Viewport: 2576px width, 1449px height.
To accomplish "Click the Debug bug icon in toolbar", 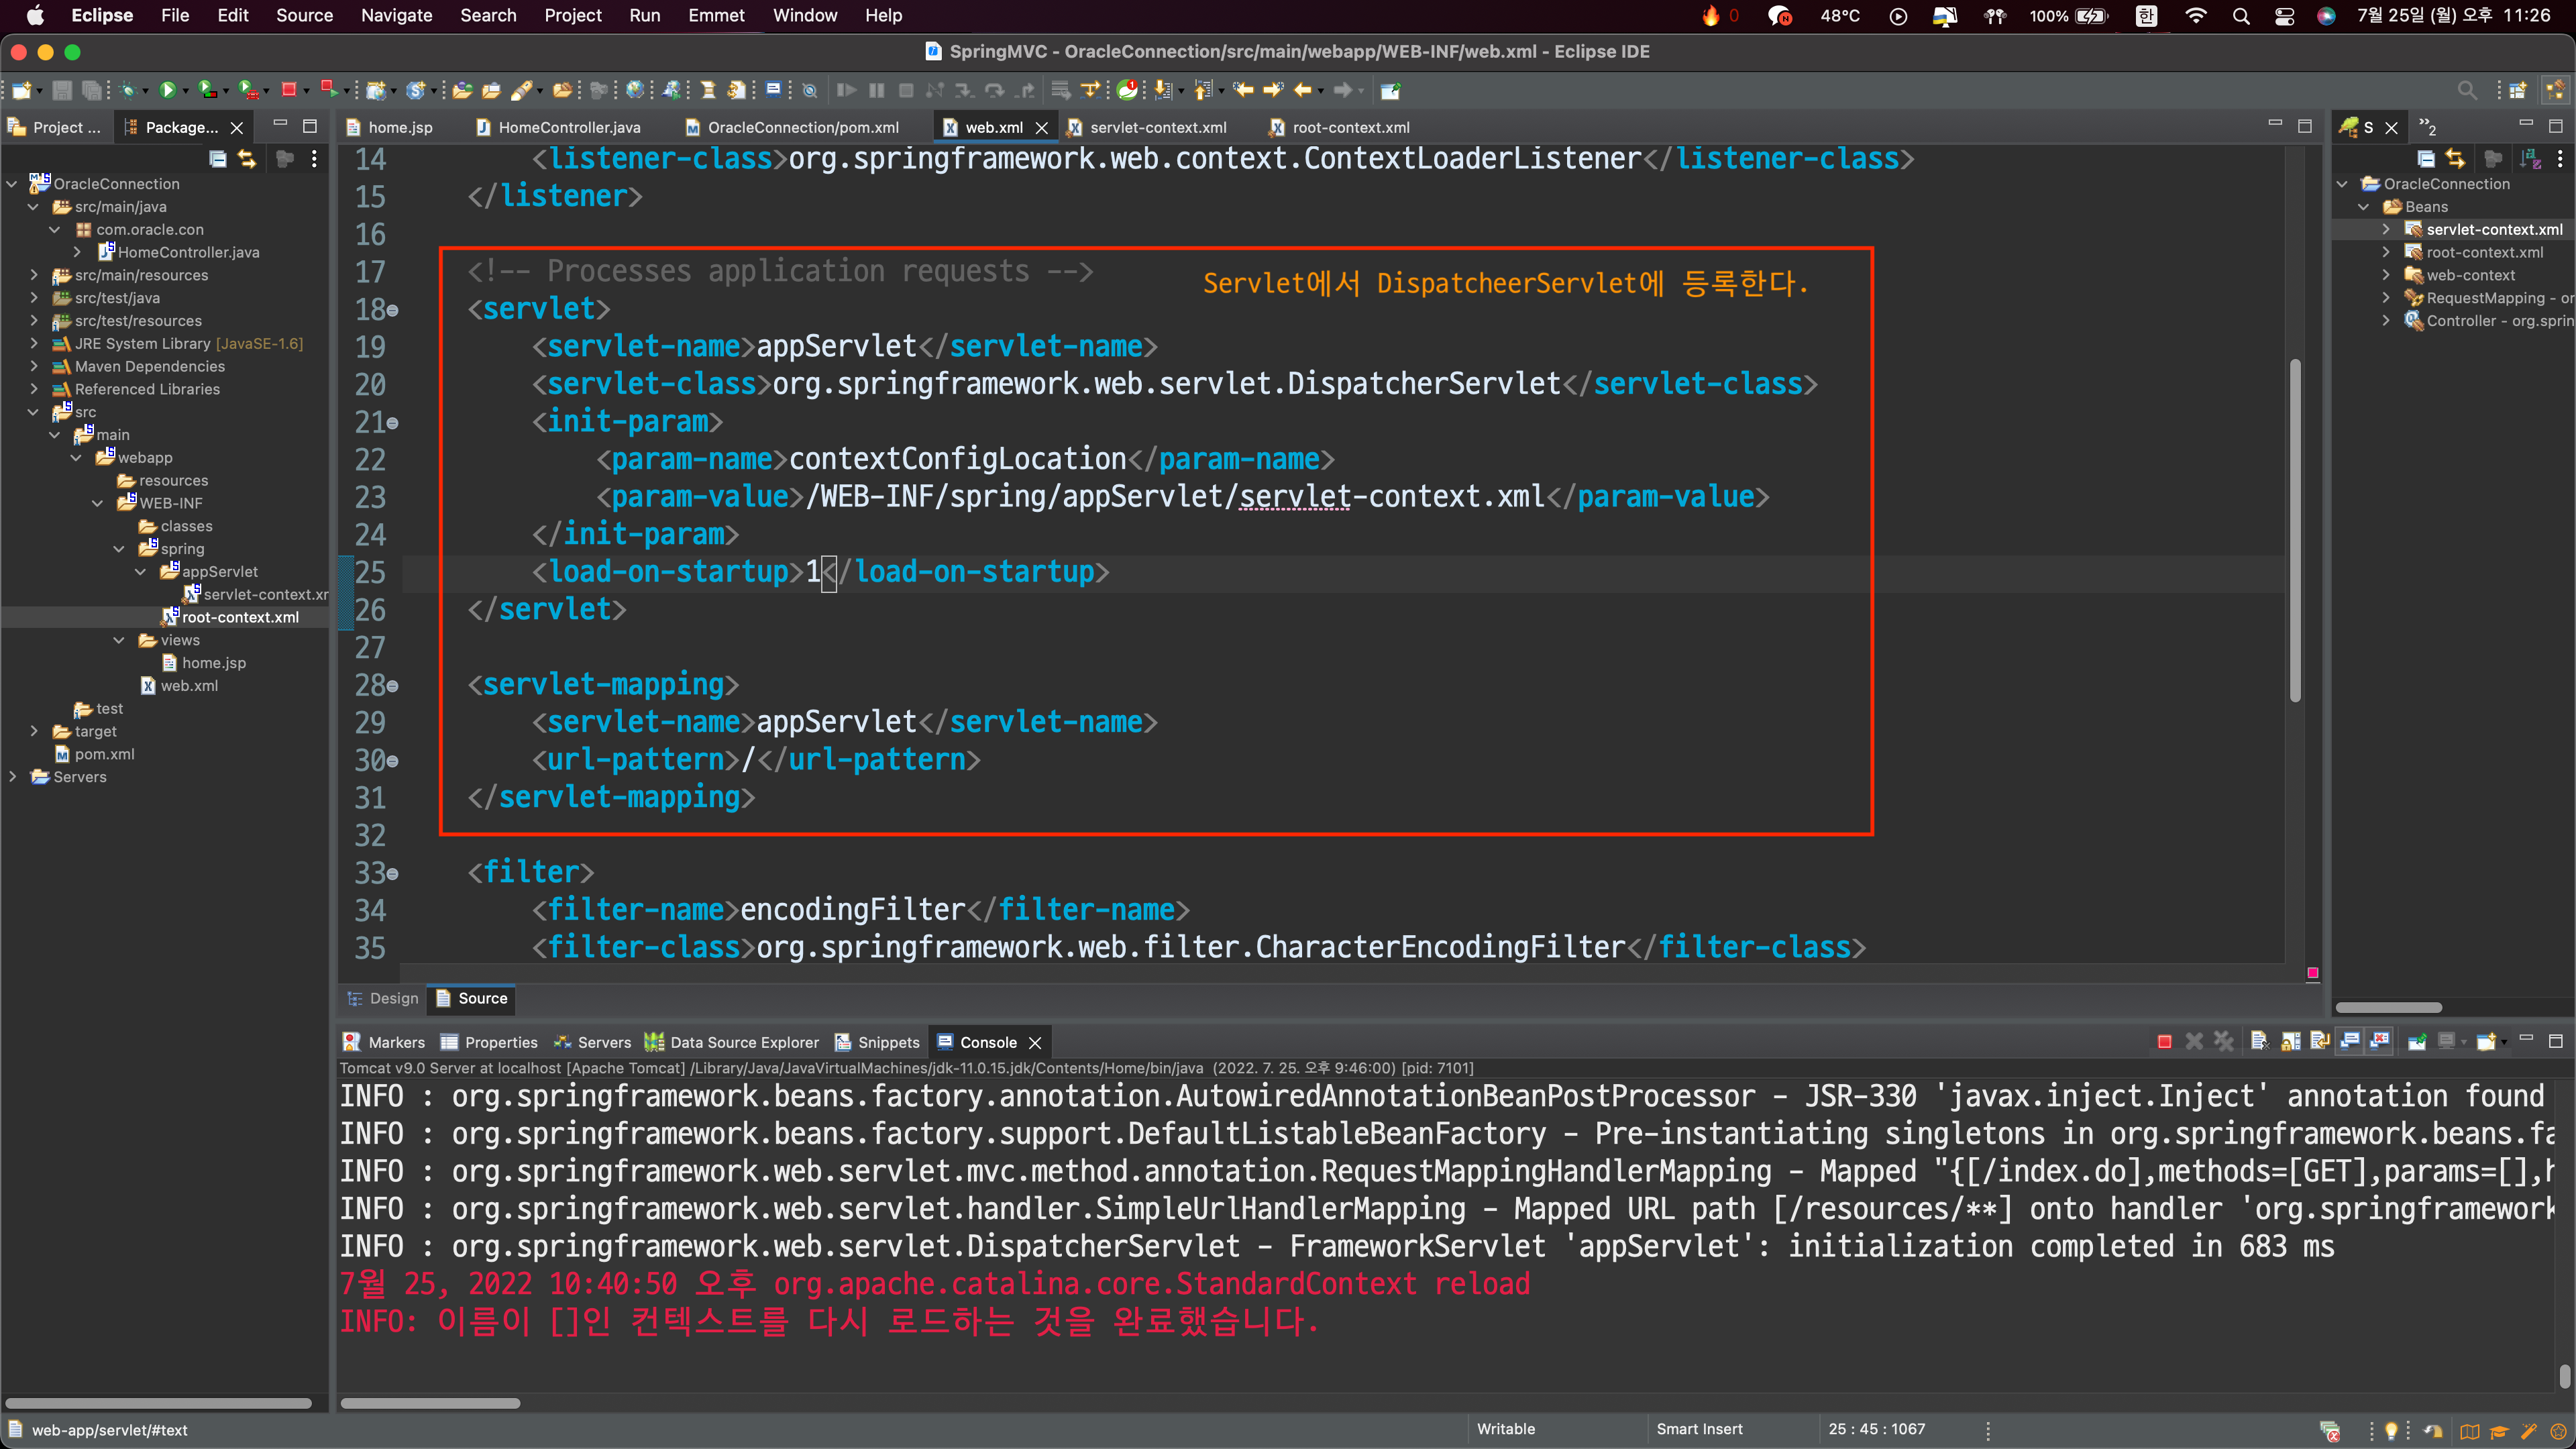I will click(127, 91).
